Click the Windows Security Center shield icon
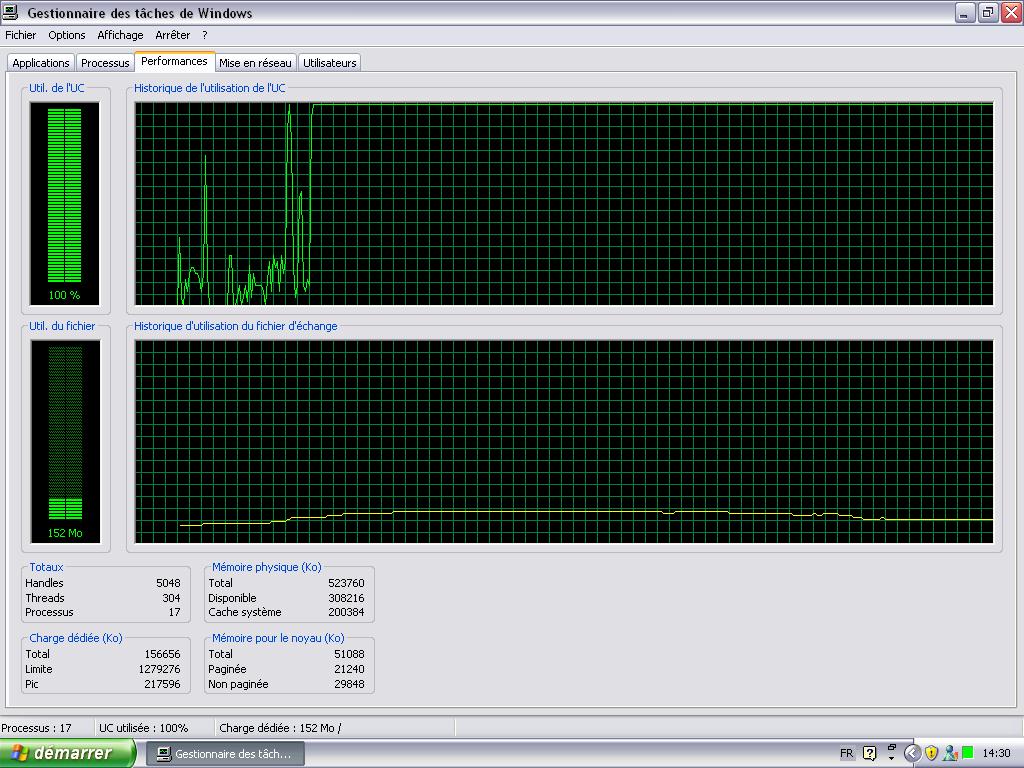 click(931, 753)
